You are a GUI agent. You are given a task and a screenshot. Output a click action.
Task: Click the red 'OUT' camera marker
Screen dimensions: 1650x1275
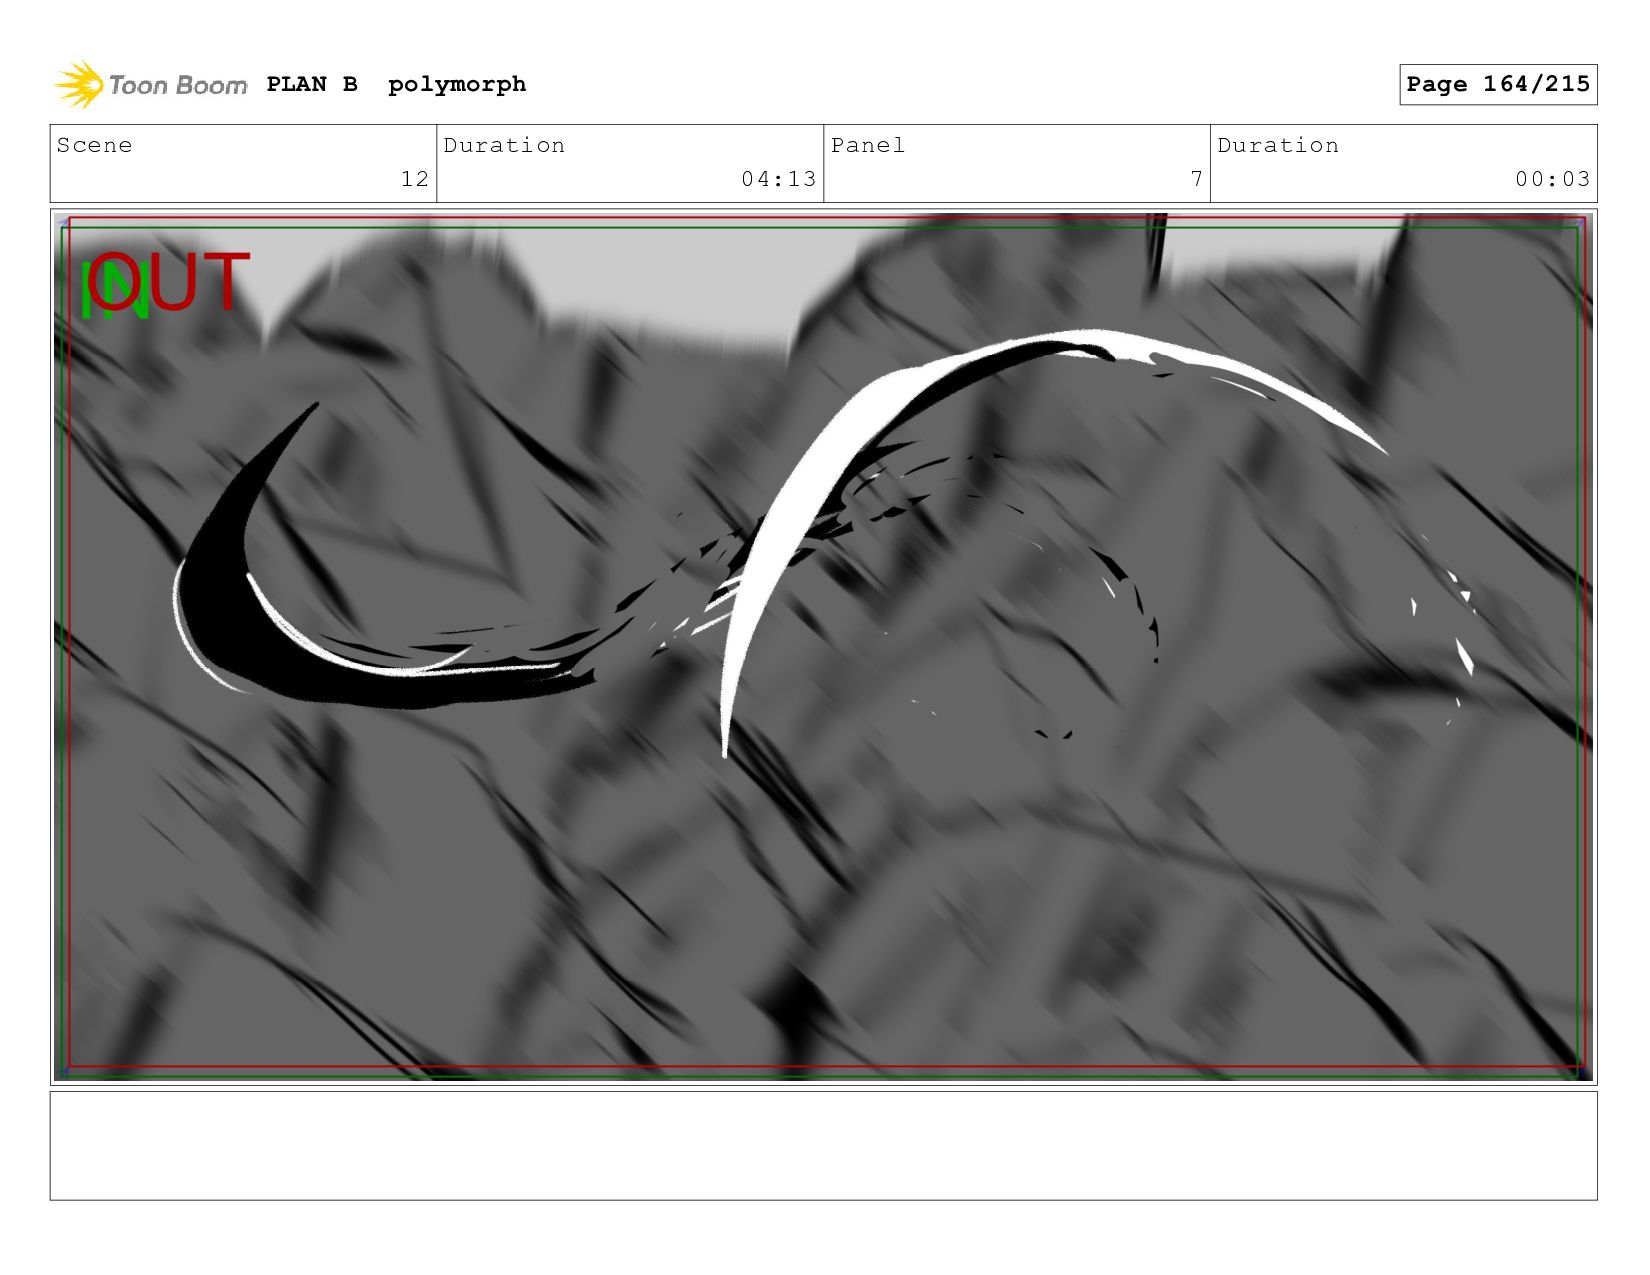(168, 281)
